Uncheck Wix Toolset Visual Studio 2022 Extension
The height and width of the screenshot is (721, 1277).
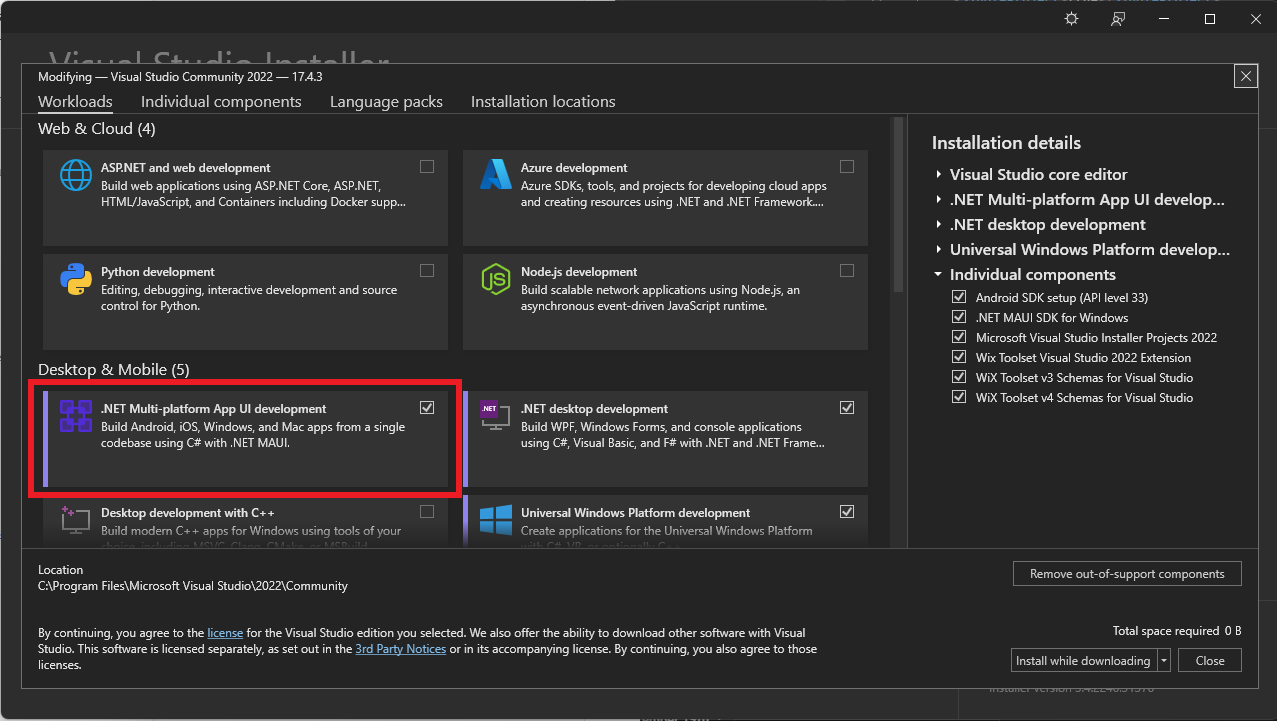click(x=959, y=357)
